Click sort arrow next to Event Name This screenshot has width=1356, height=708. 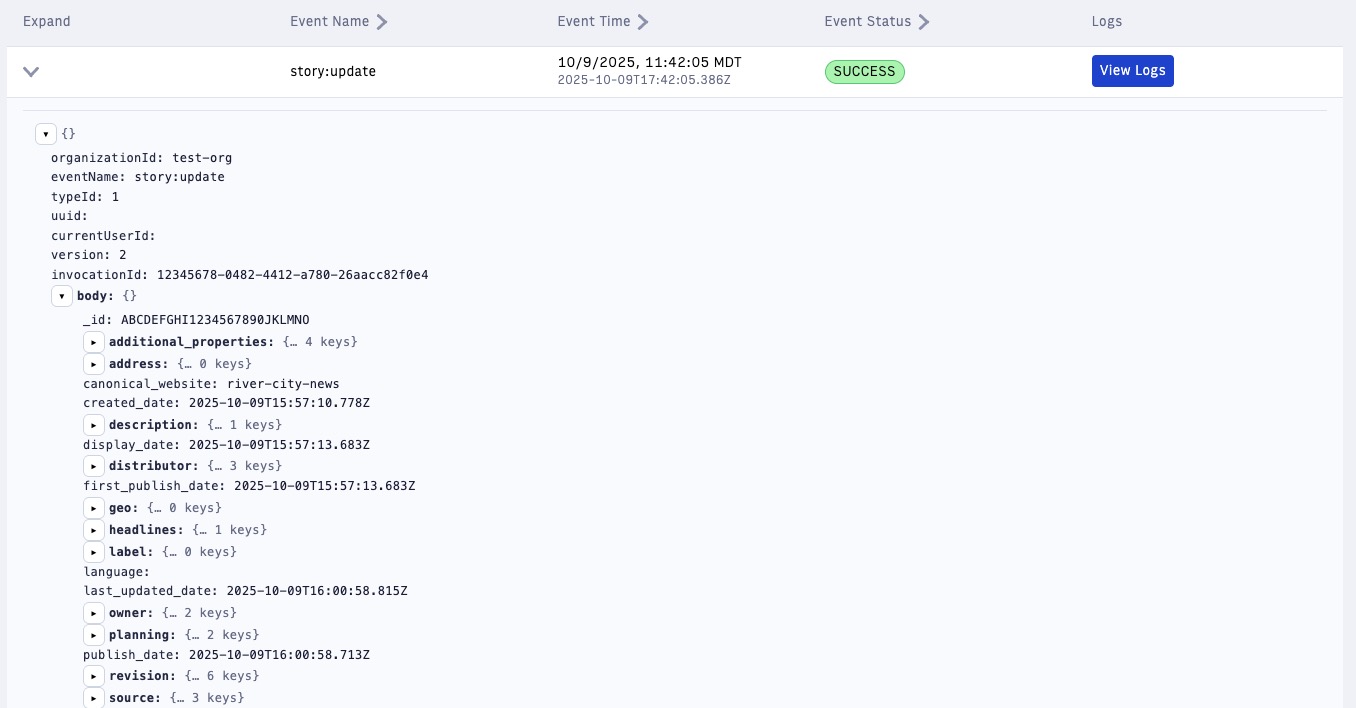383,22
